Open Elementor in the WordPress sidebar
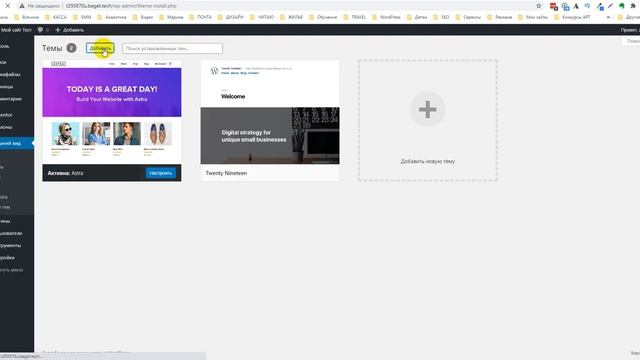640x360 pixels. point(17,115)
